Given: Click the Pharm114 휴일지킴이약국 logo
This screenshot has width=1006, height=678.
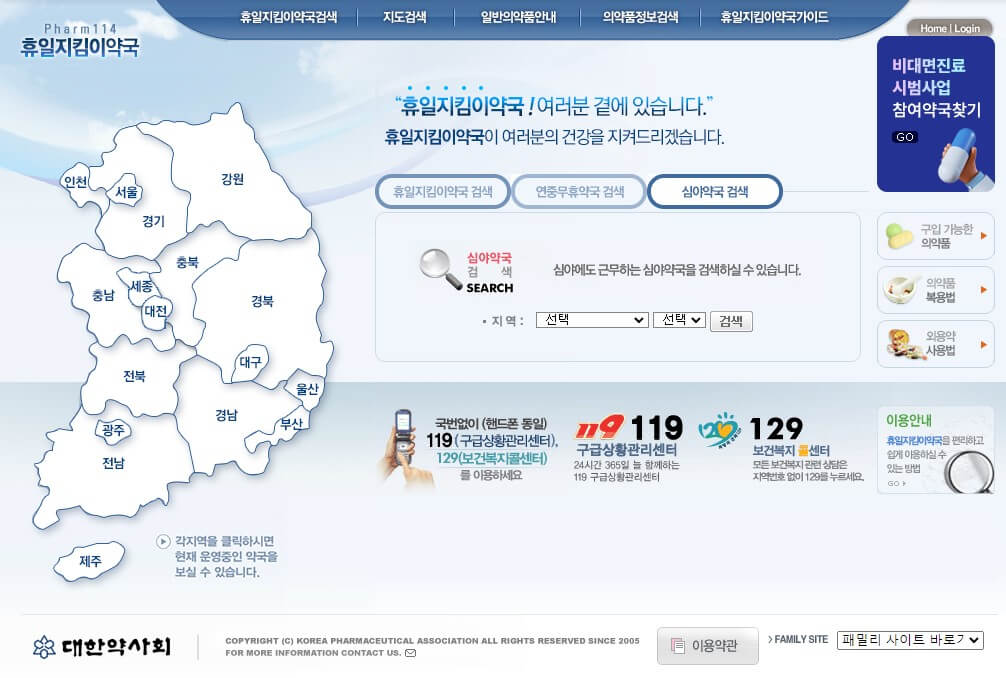Looking at the screenshot, I should 80,40.
